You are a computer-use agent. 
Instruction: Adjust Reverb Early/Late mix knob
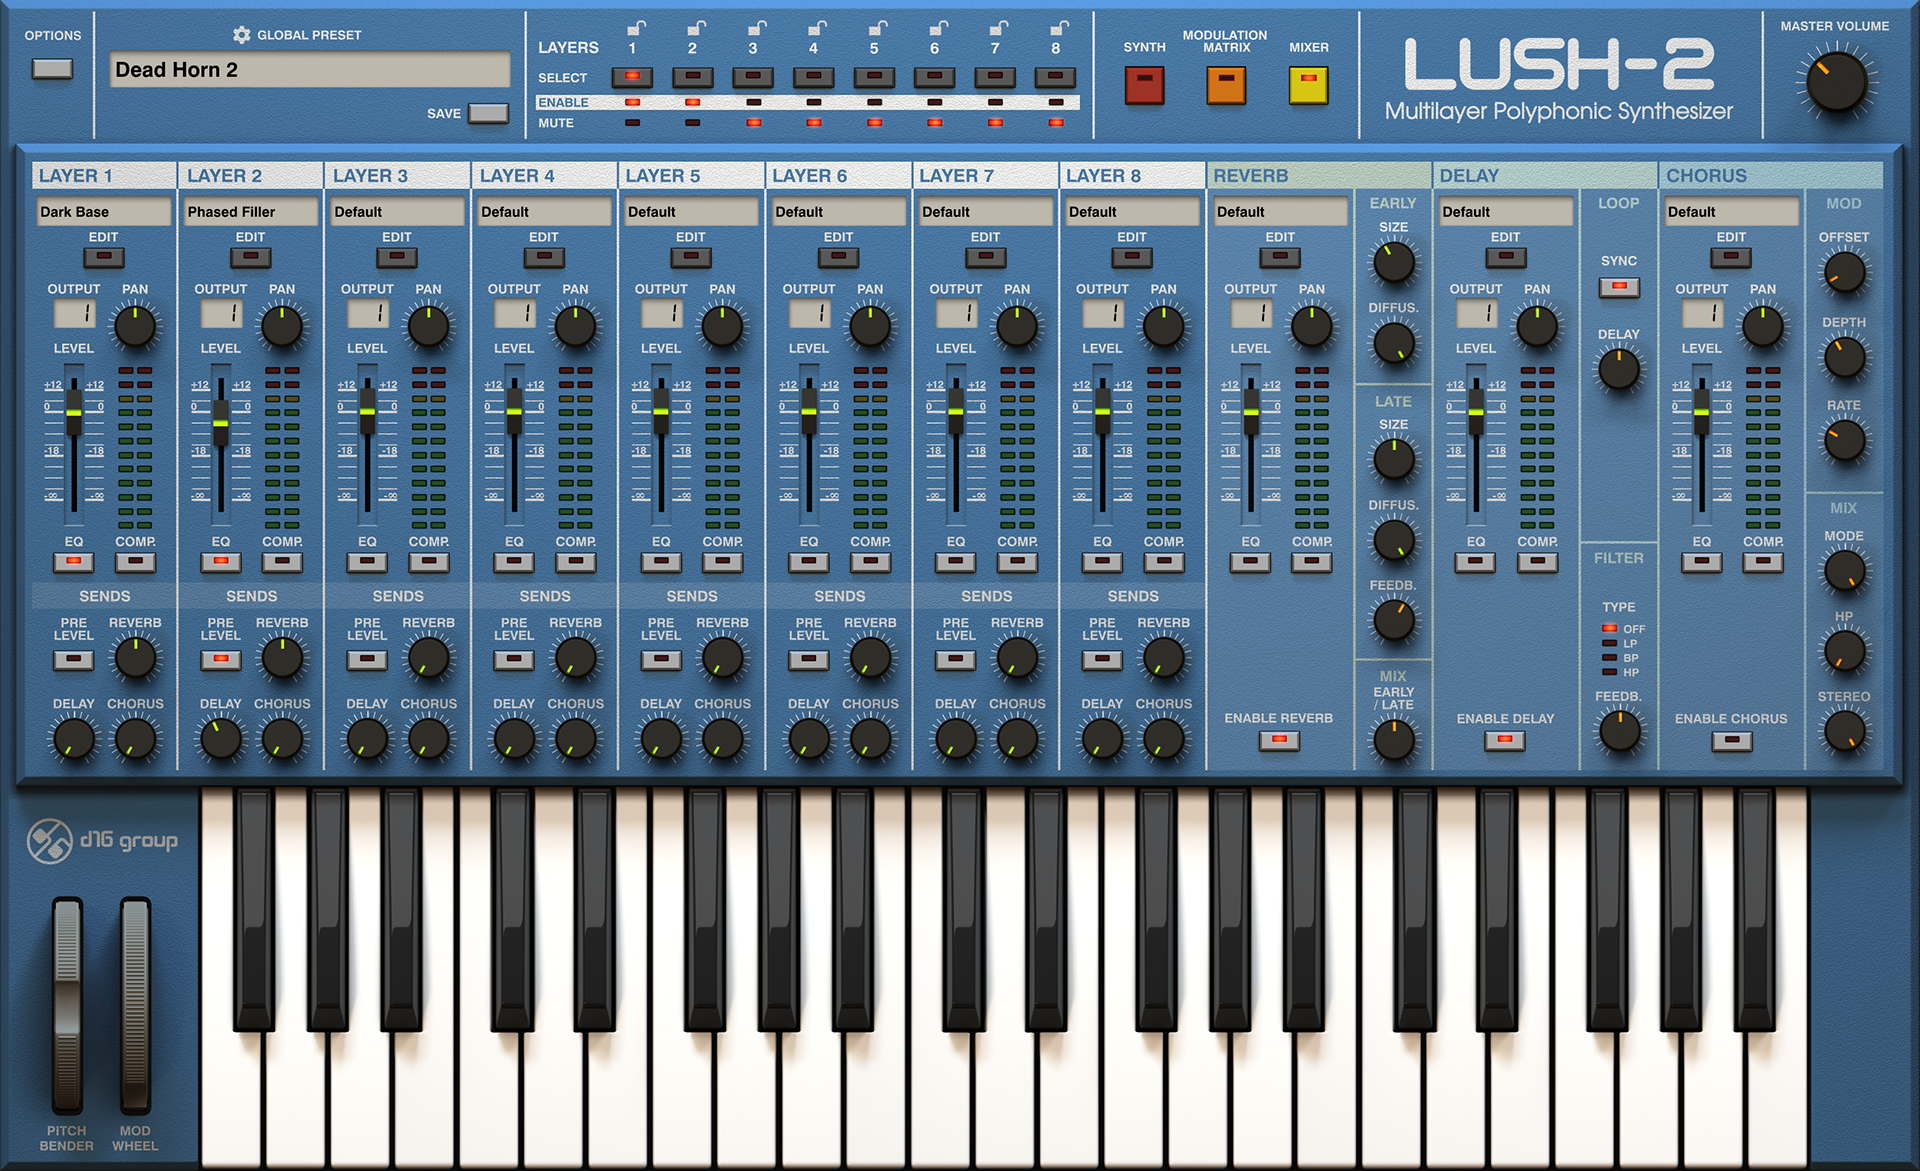[1393, 740]
